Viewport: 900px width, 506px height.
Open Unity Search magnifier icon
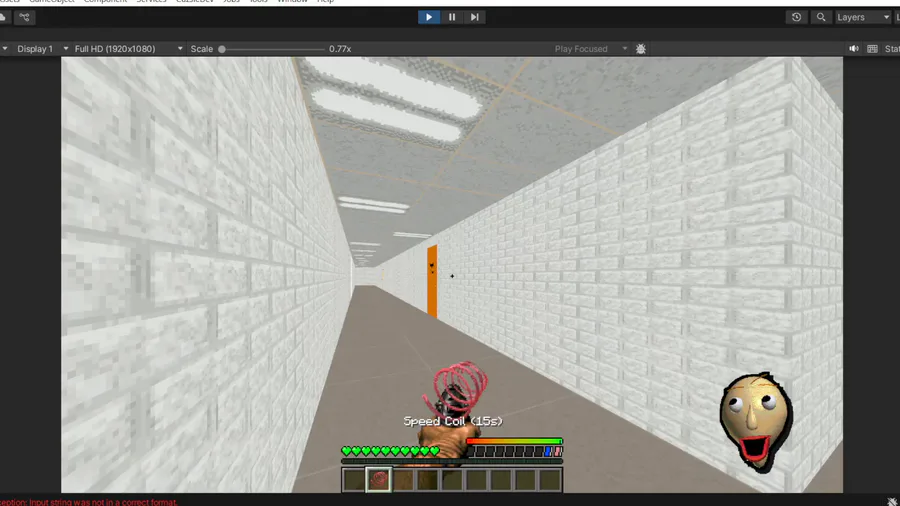pyautogui.click(x=821, y=17)
